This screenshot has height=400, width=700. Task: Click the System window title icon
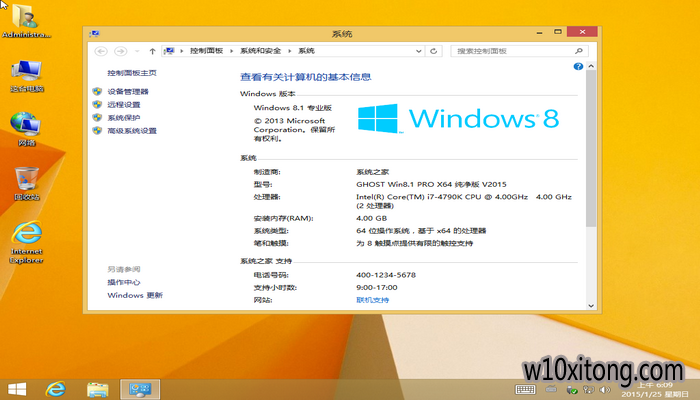click(94, 33)
